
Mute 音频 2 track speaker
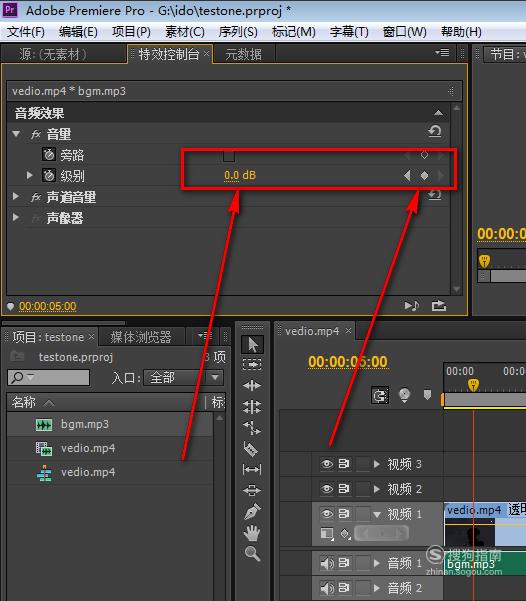coord(327,588)
